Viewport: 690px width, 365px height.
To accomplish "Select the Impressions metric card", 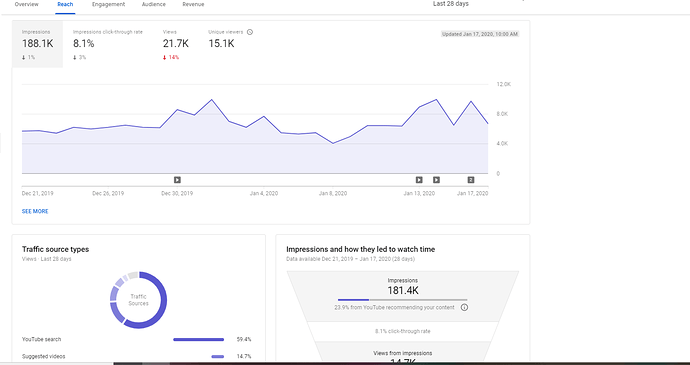I will pyautogui.click(x=37, y=44).
